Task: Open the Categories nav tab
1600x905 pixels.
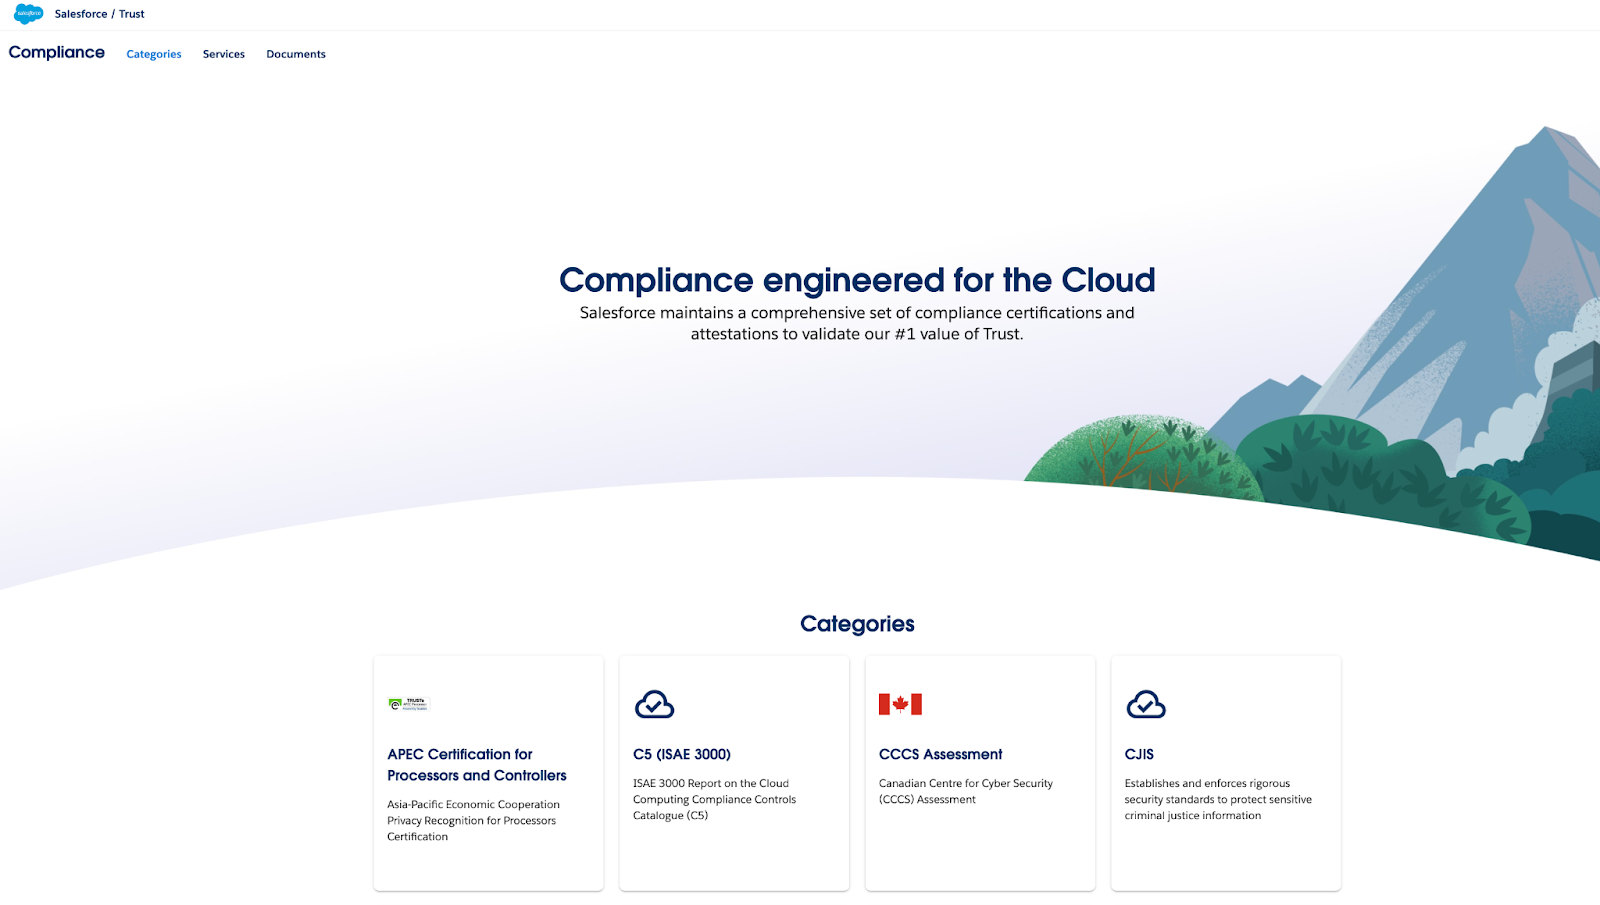Action: (x=154, y=54)
